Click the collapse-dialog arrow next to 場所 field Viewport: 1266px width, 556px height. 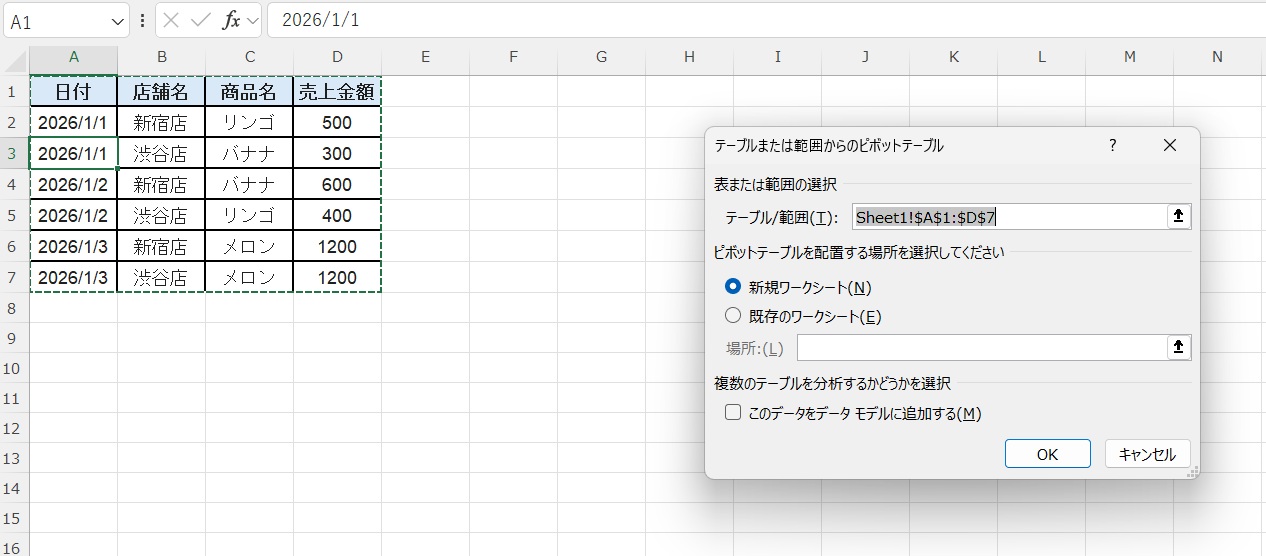(x=1178, y=347)
